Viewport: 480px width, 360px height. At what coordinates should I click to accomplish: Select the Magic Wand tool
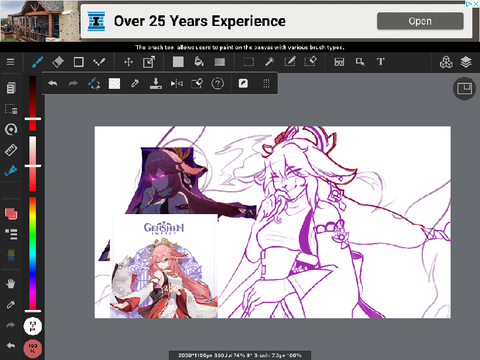pyautogui.click(x=269, y=62)
